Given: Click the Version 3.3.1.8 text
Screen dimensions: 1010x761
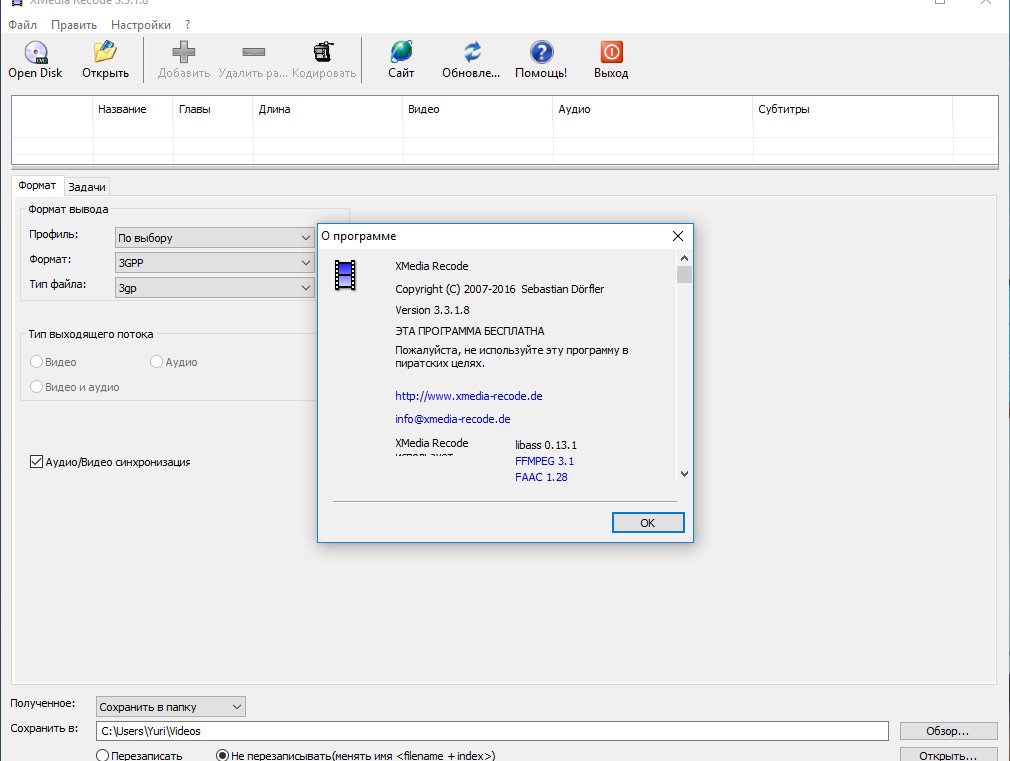Looking at the screenshot, I should tap(432, 310).
